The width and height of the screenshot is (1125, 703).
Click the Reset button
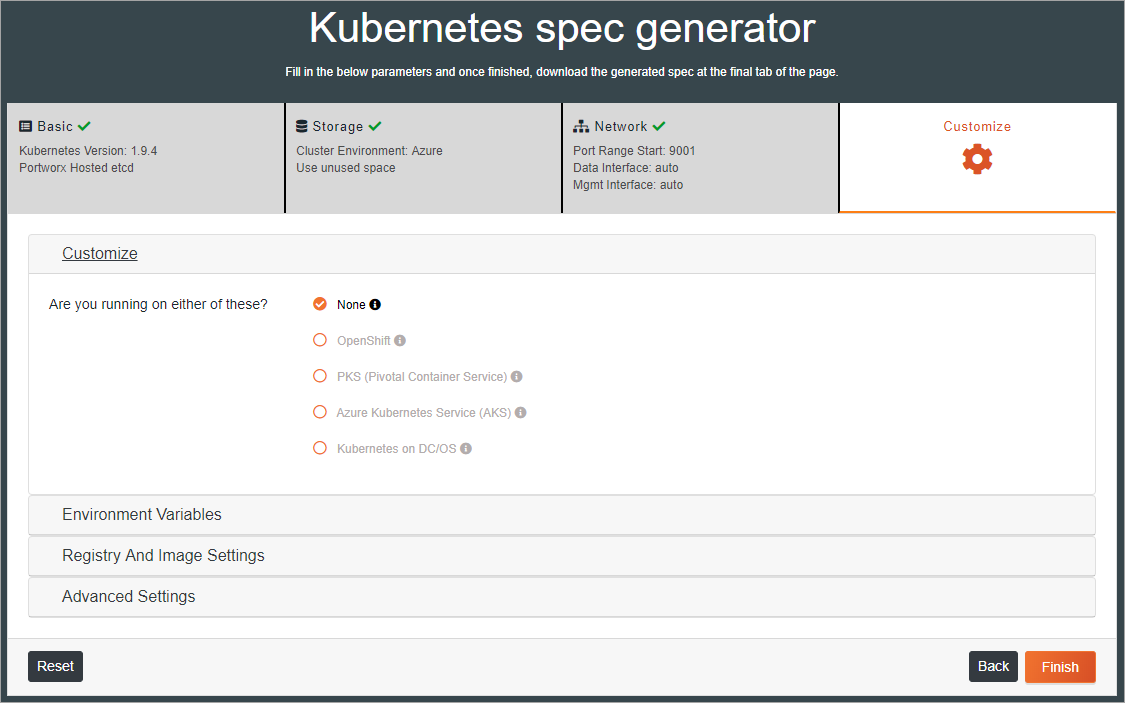click(x=55, y=666)
